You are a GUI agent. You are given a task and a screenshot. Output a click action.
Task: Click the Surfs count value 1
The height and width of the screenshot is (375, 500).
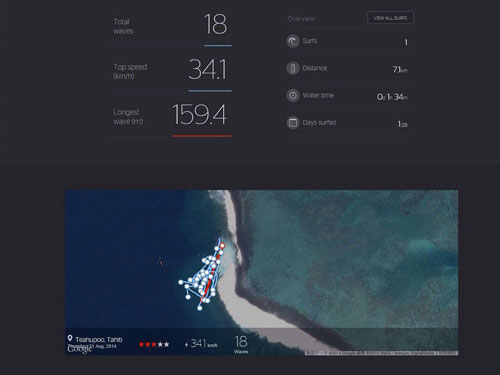pyautogui.click(x=406, y=42)
